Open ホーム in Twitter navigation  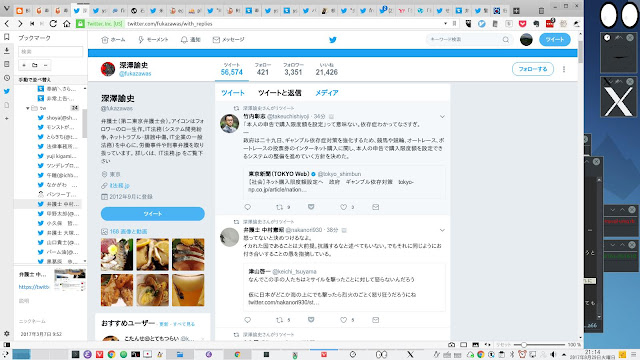[x=113, y=40]
